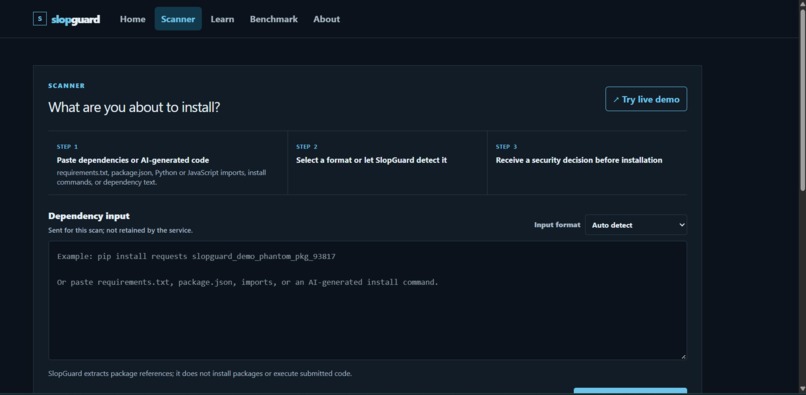Viewport: 806px width, 395px height.
Task: Click 'Paste dependencies or AI-generated code' text
Action: (133, 160)
